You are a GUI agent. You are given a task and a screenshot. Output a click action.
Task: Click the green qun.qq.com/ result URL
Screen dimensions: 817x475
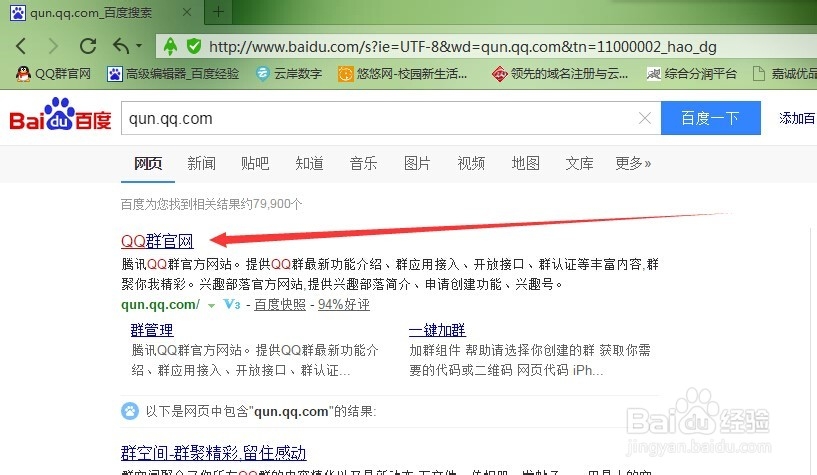(160, 305)
